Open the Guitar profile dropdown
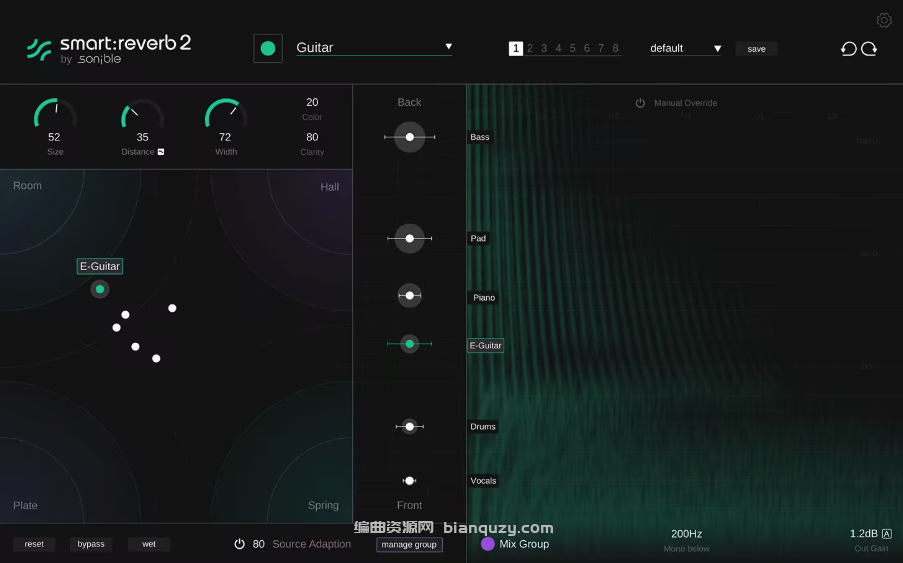 point(374,48)
